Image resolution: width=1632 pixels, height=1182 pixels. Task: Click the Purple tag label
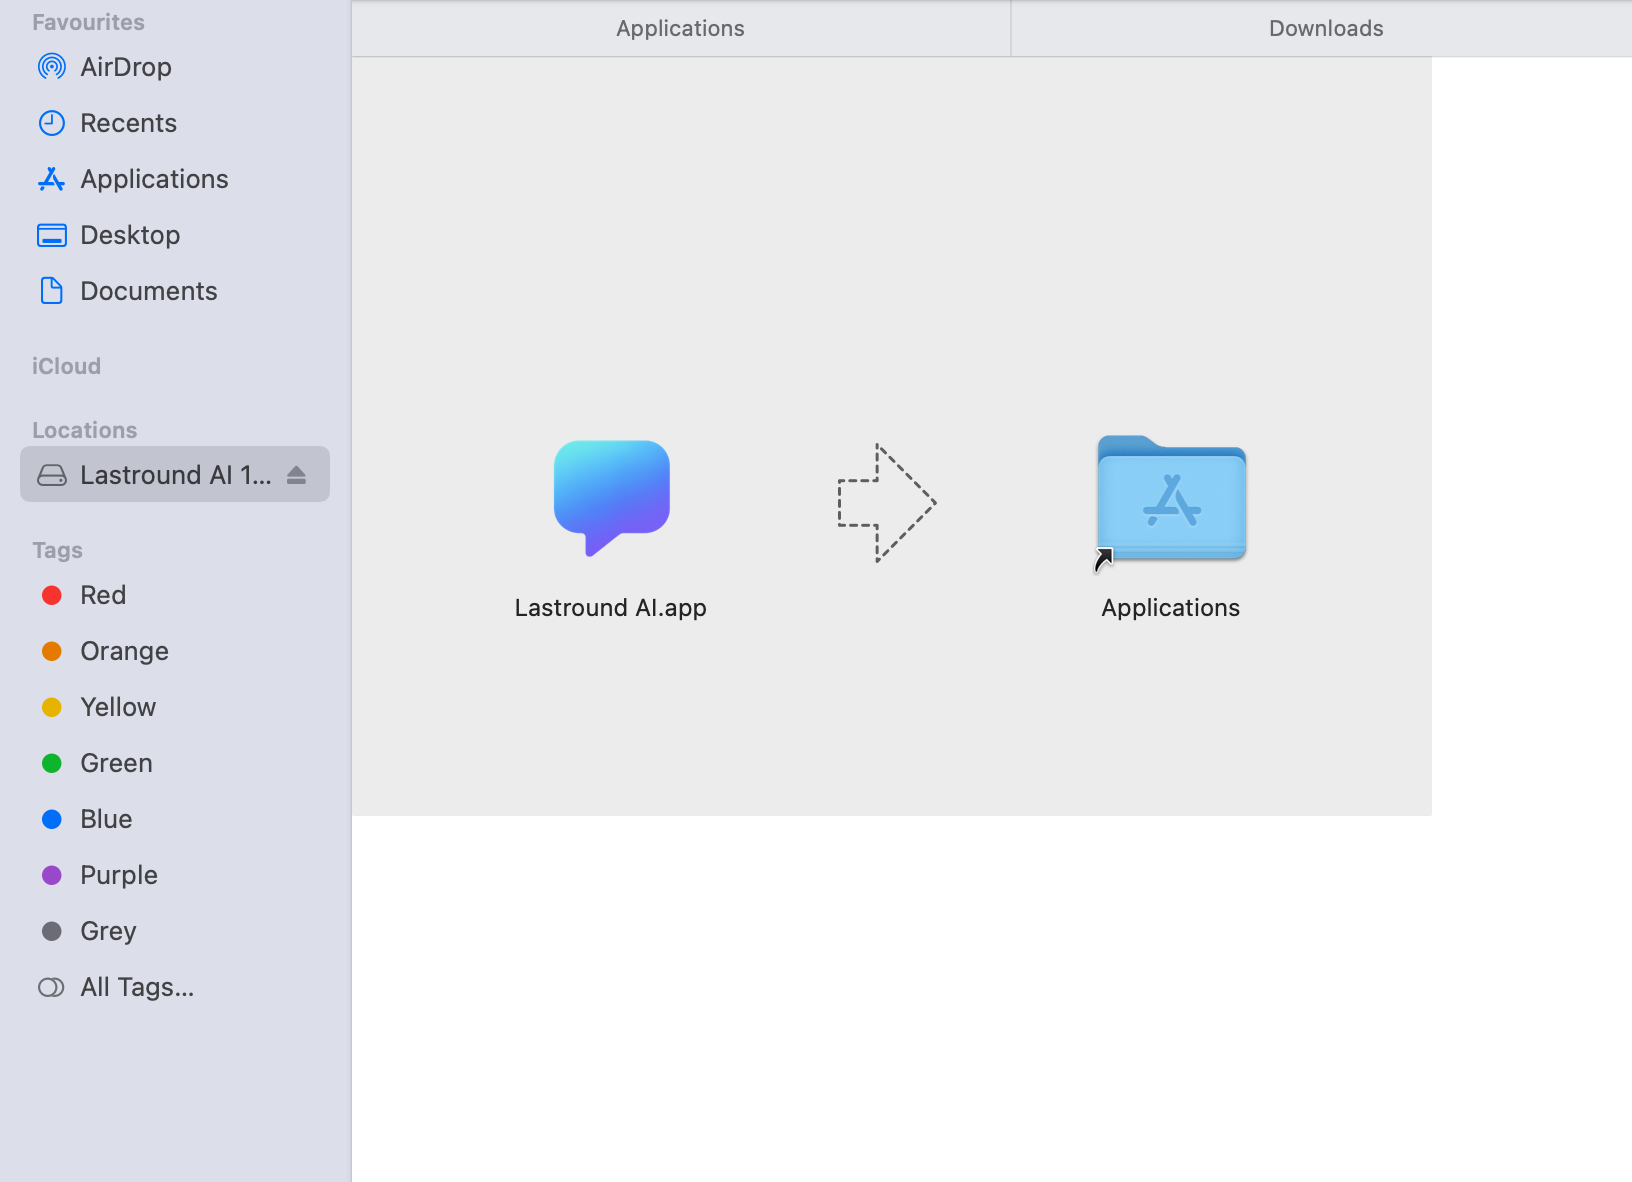click(119, 875)
